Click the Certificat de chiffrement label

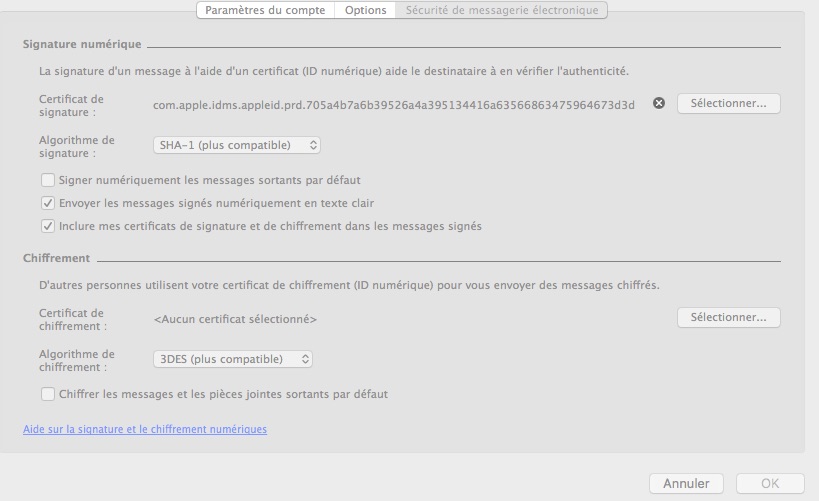pos(73,320)
